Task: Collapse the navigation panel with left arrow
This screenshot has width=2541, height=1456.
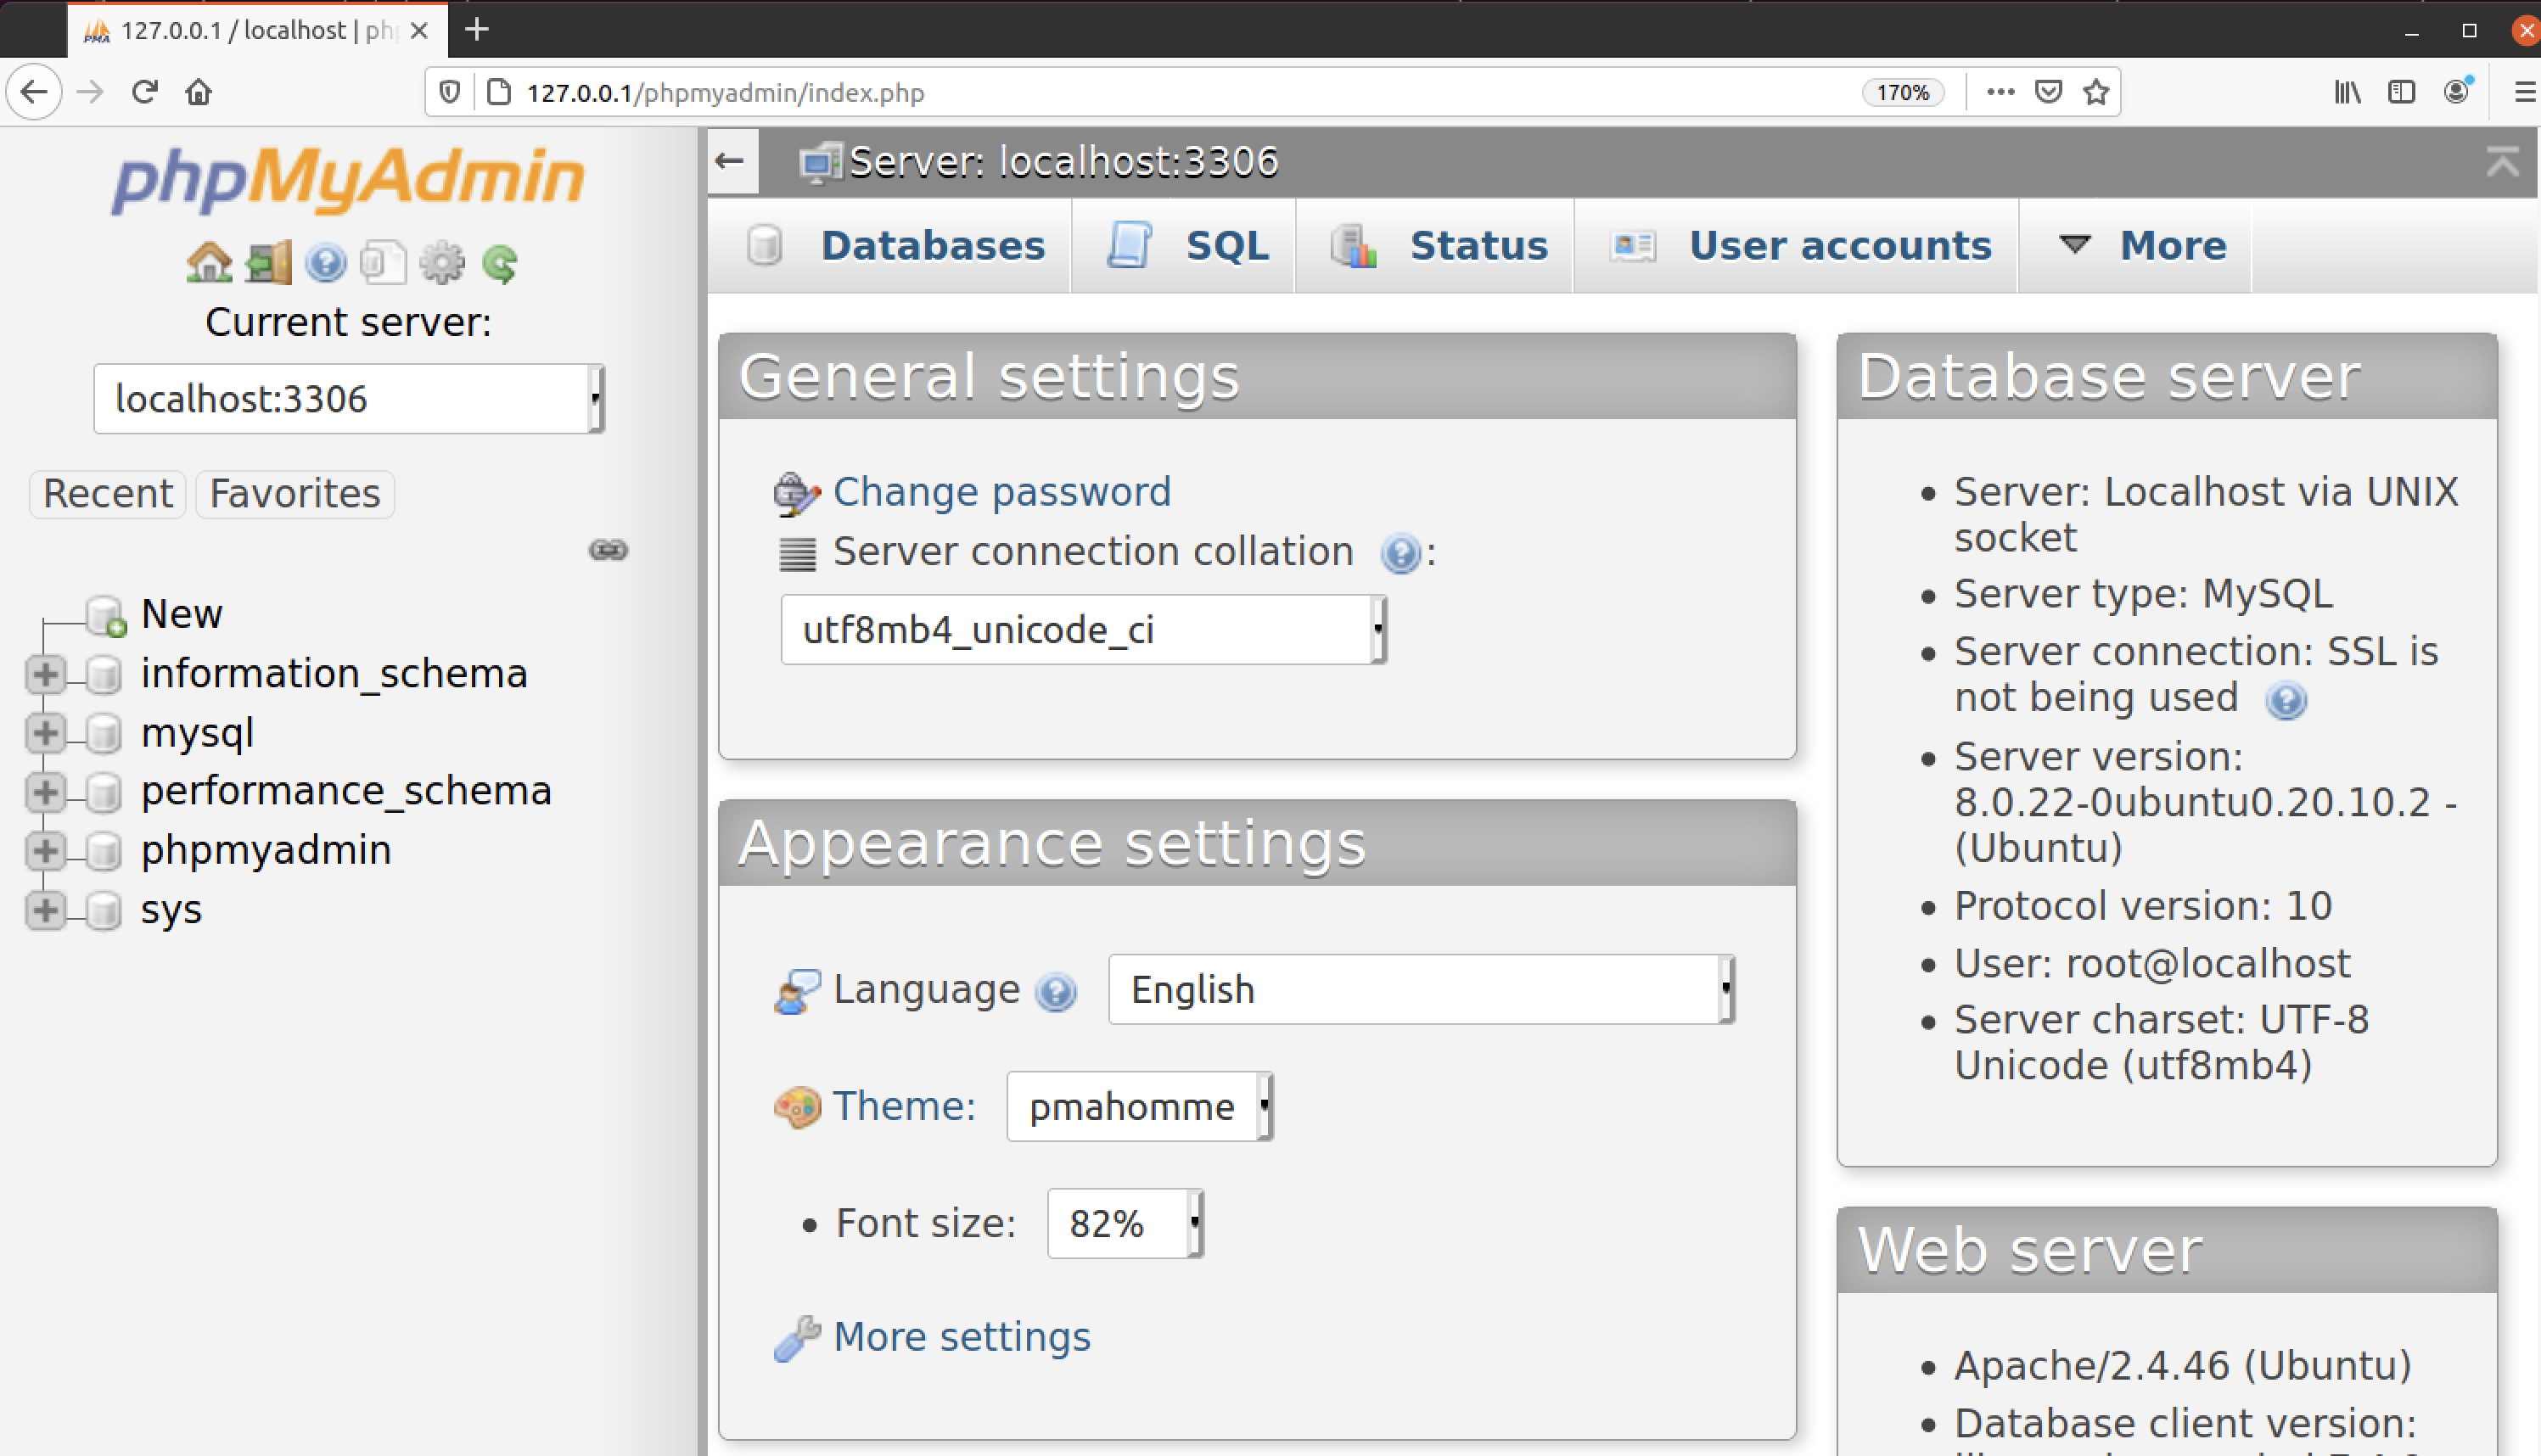Action: point(731,161)
